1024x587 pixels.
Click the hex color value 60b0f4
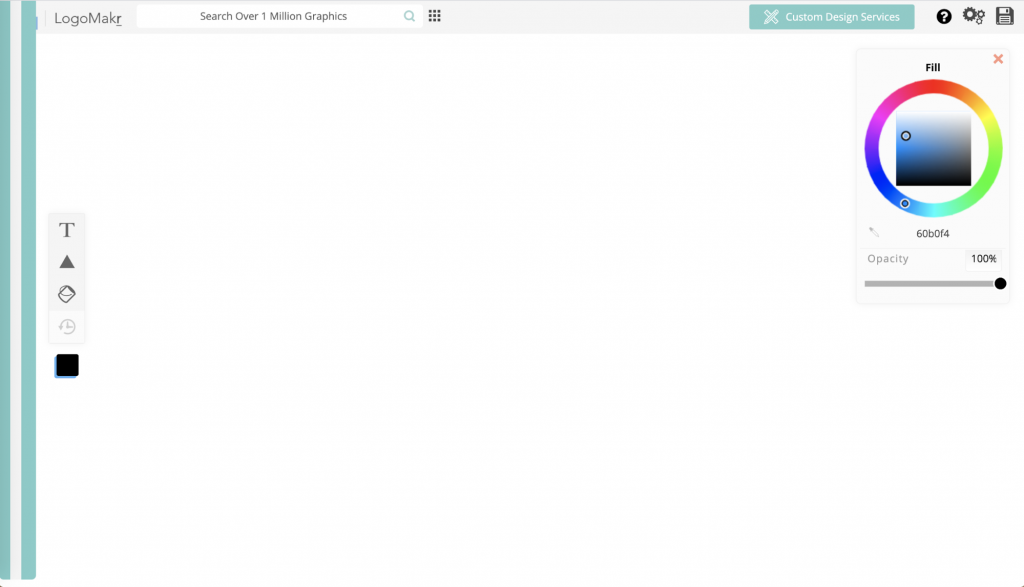933,233
